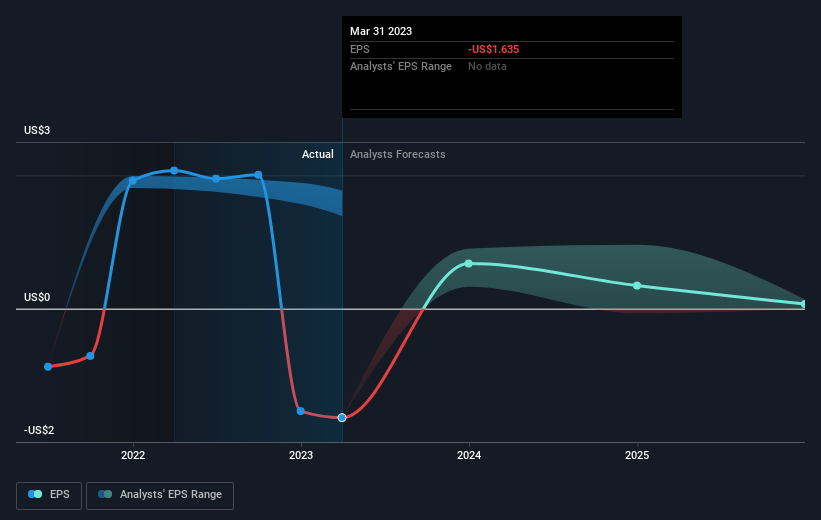Select the EPS data point at 2023

[301, 411]
